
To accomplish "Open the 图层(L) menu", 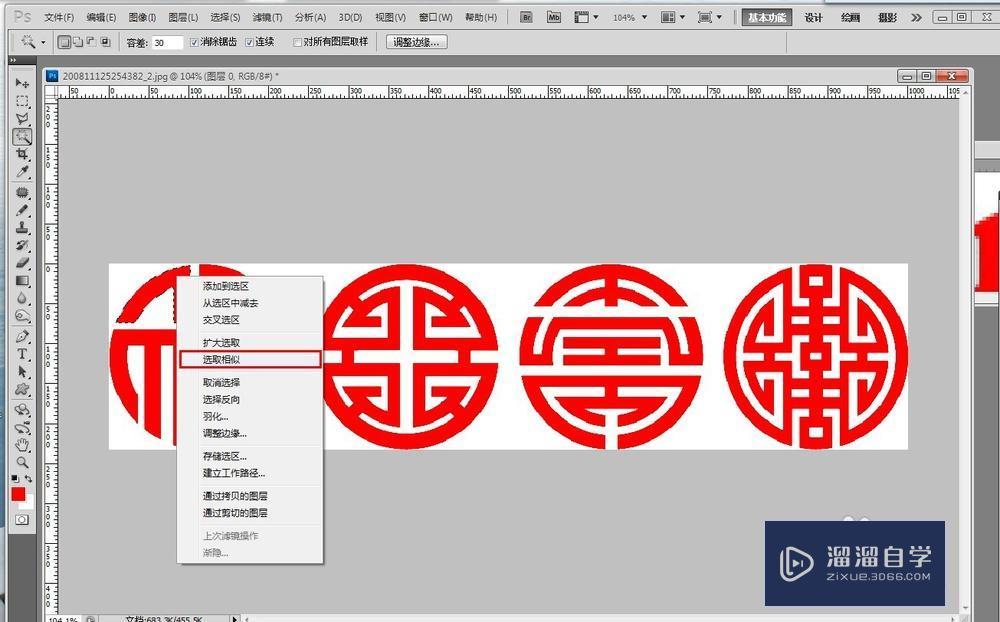I will (x=183, y=17).
